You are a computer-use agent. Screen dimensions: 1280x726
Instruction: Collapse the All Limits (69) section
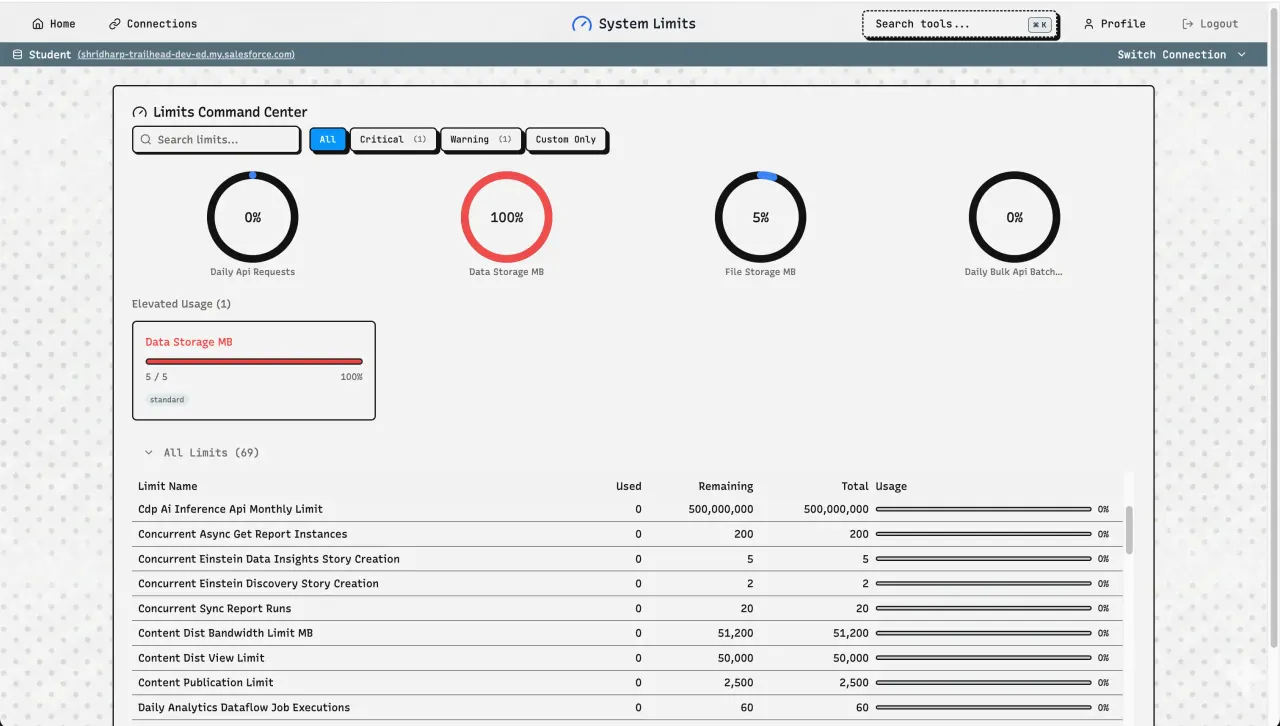200,453
